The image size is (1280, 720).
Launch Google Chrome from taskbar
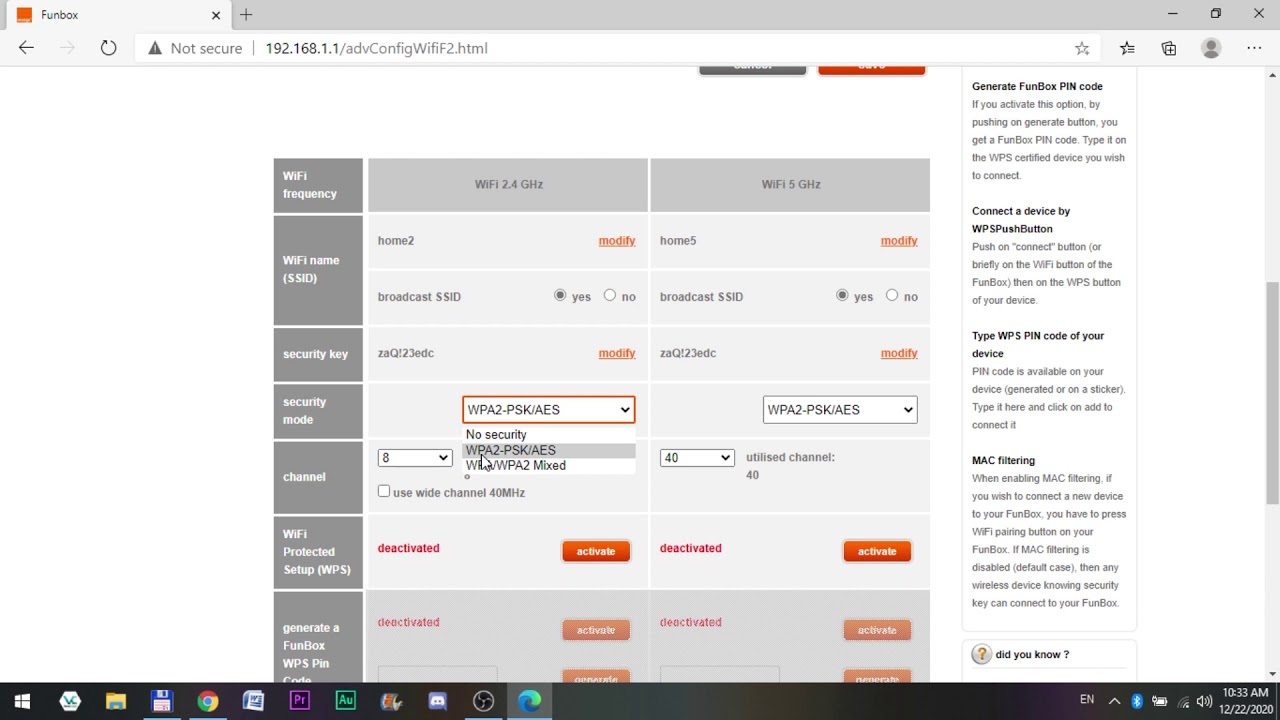[207, 701]
